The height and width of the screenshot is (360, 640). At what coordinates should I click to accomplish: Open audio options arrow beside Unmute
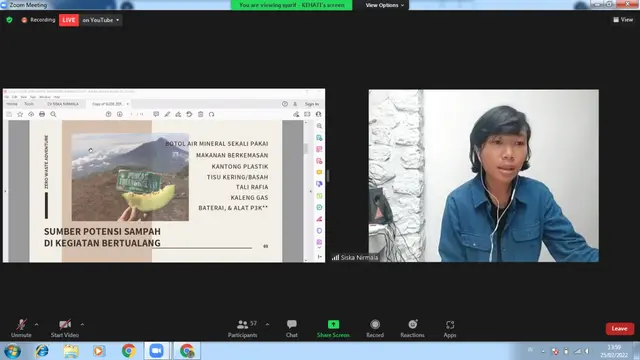37,324
